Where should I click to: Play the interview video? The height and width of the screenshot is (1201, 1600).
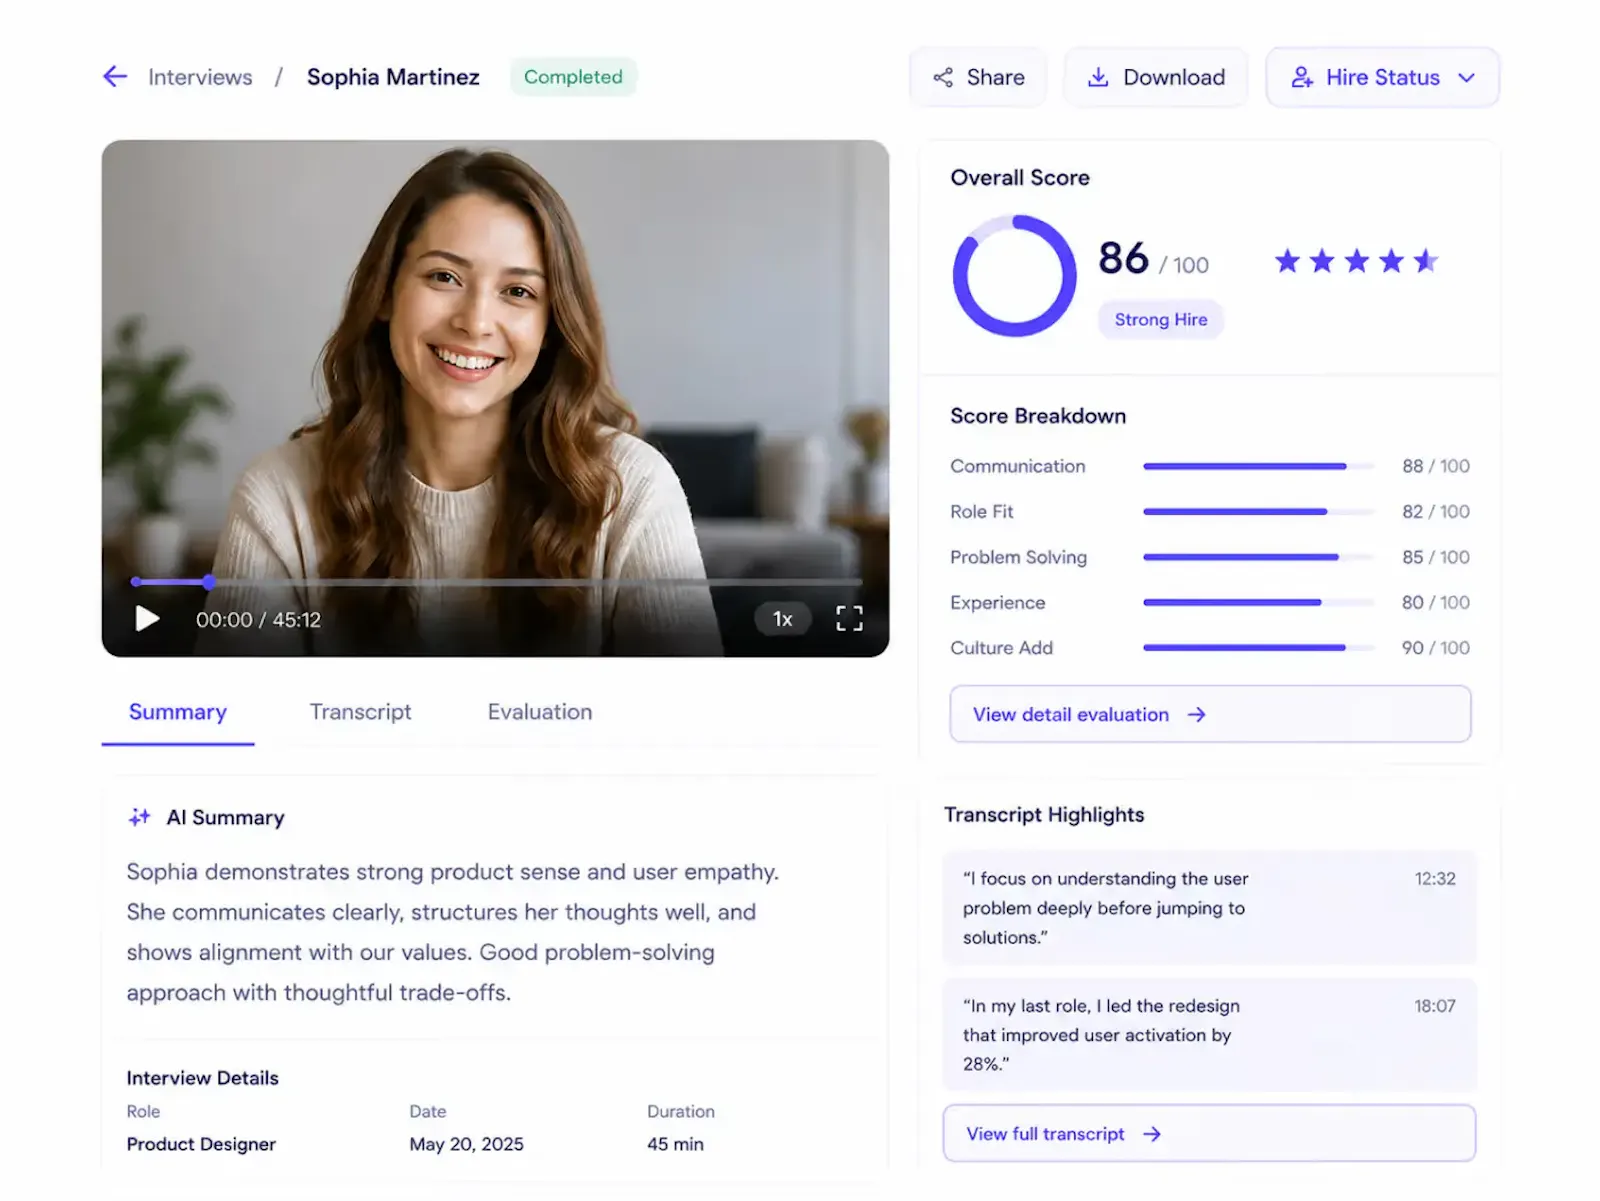147,619
